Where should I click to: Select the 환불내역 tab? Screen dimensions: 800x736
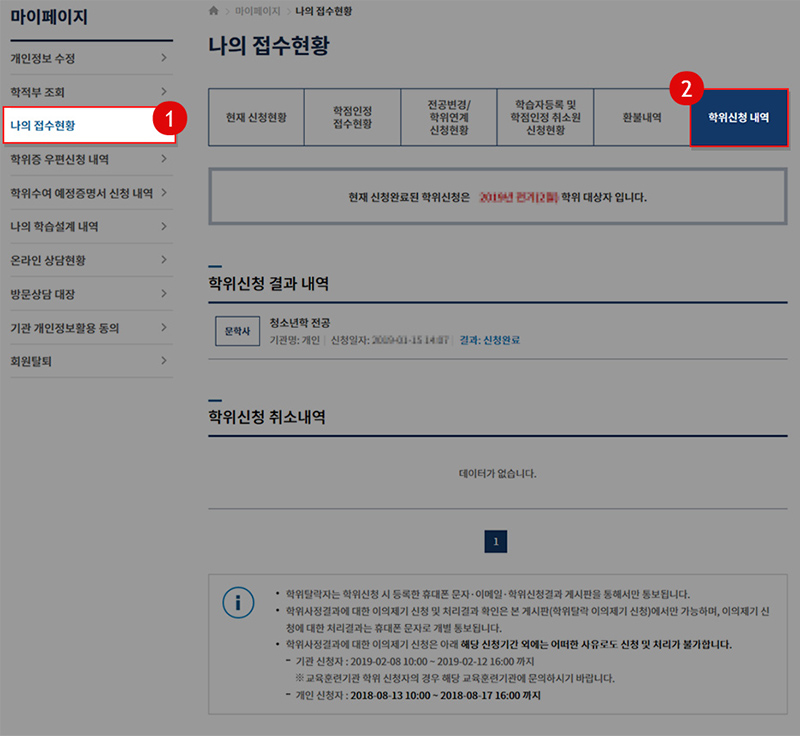641,118
